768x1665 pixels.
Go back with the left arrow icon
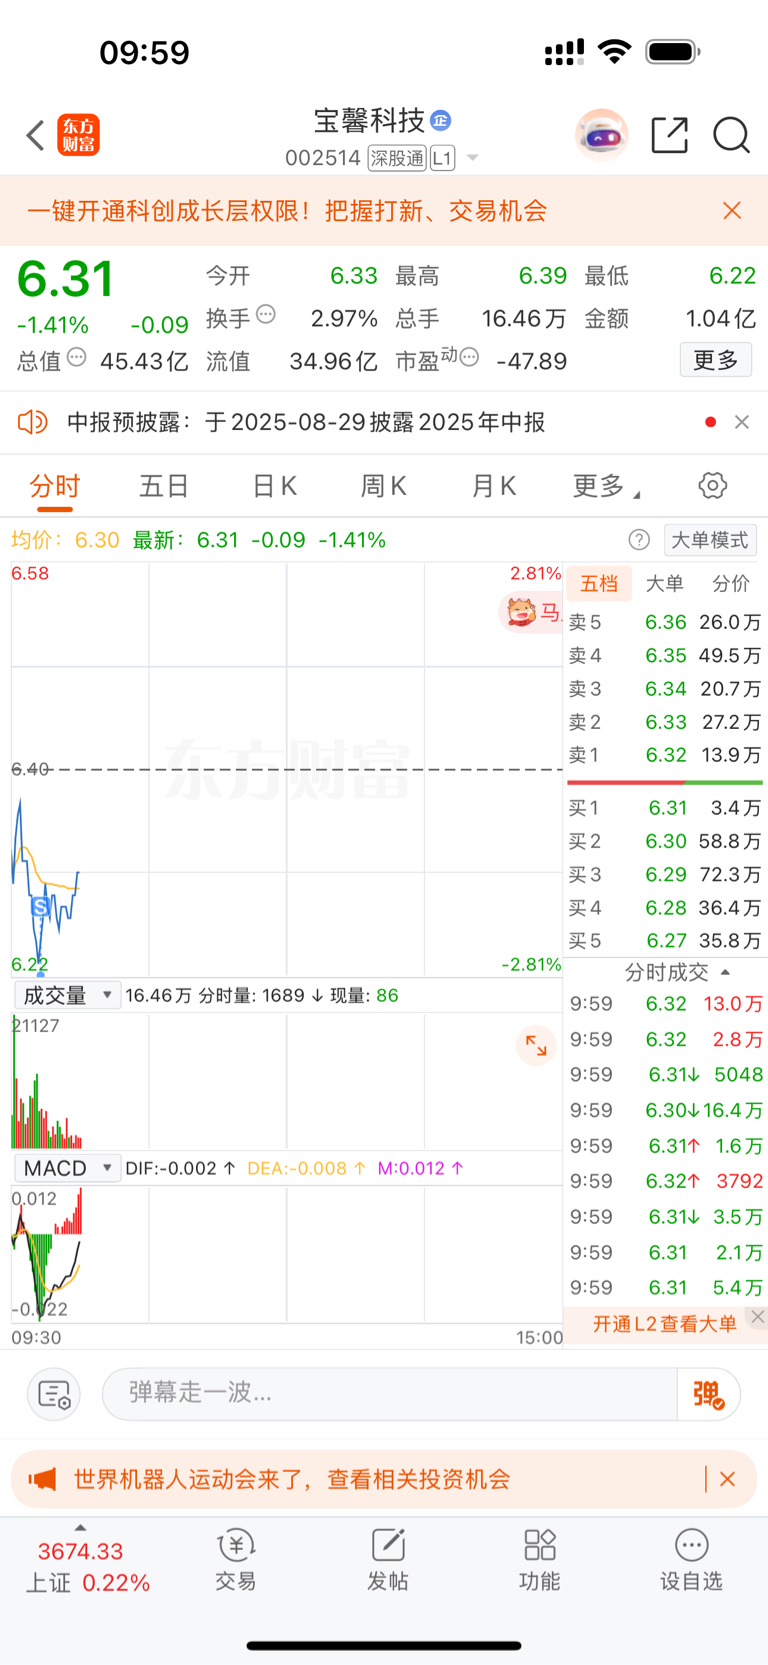pos(35,135)
